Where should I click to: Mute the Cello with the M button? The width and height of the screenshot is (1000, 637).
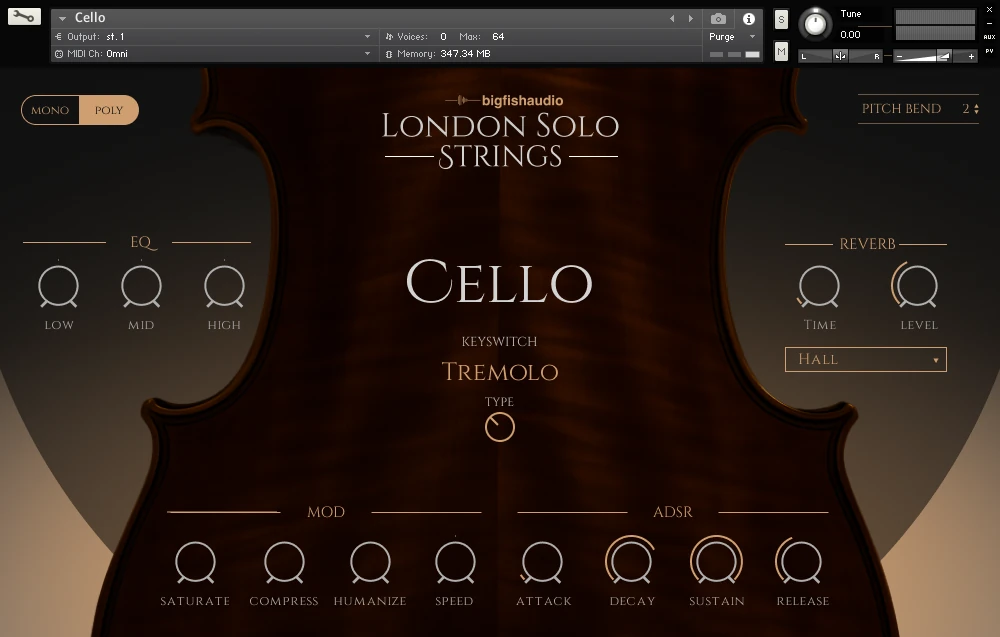point(780,51)
